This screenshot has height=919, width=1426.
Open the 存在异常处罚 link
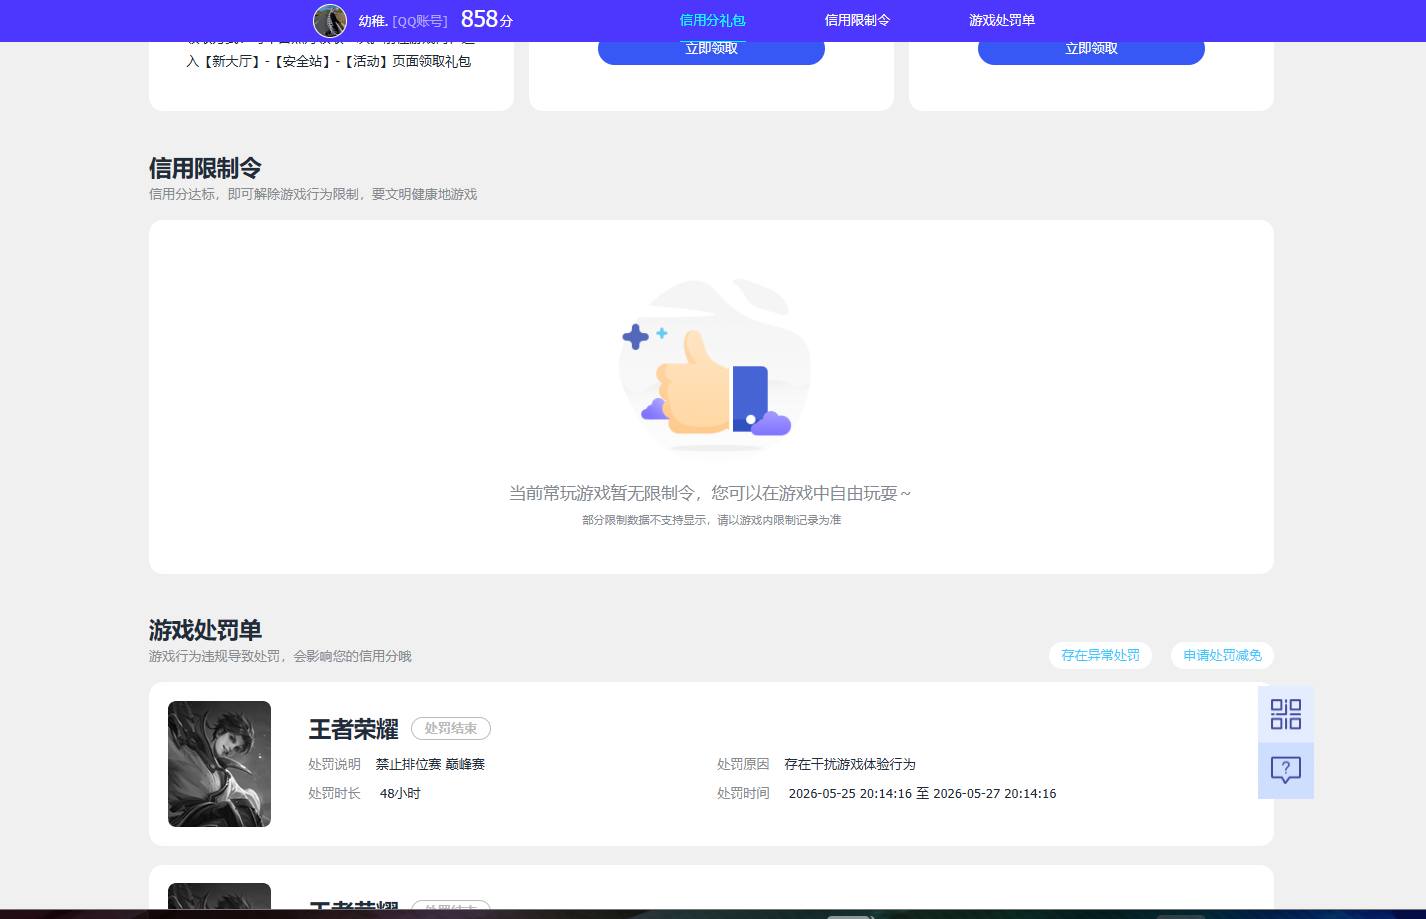tap(1100, 655)
